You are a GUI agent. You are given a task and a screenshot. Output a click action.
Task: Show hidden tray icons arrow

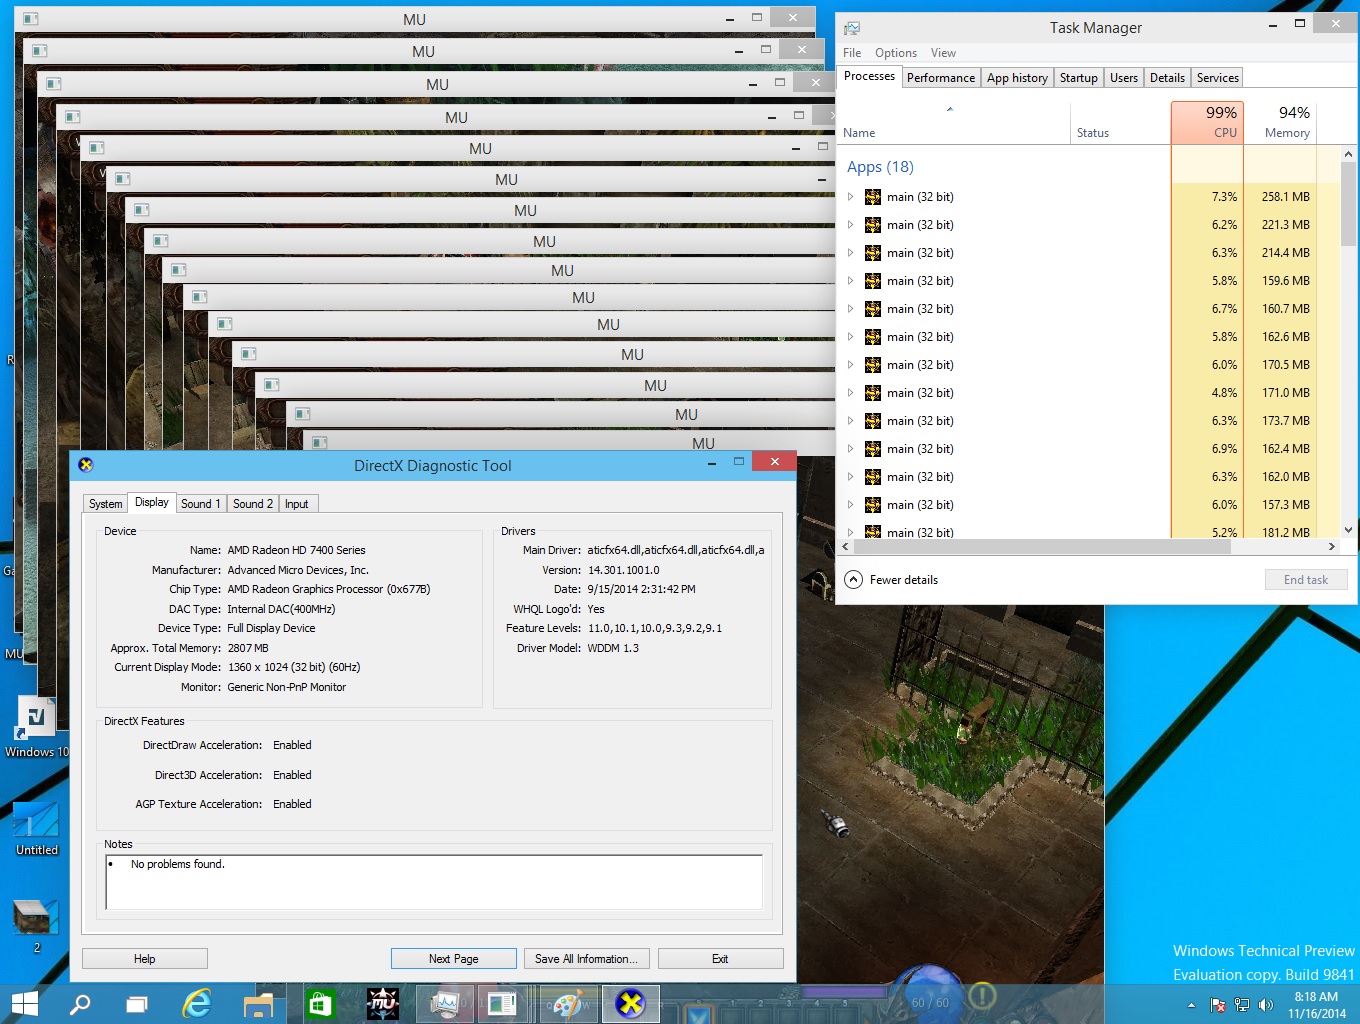click(x=1191, y=1005)
